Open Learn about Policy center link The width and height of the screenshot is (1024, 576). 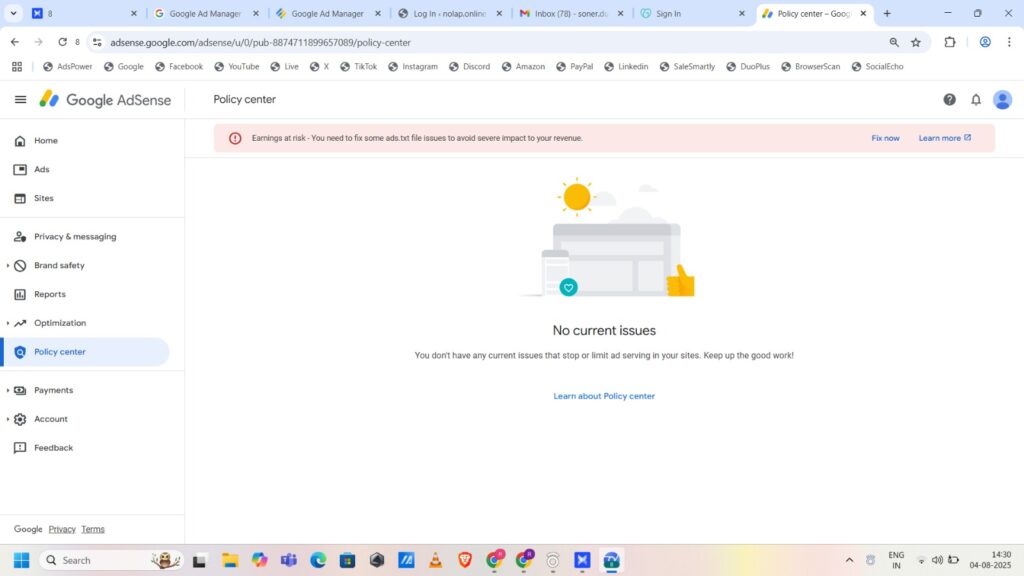coord(604,396)
